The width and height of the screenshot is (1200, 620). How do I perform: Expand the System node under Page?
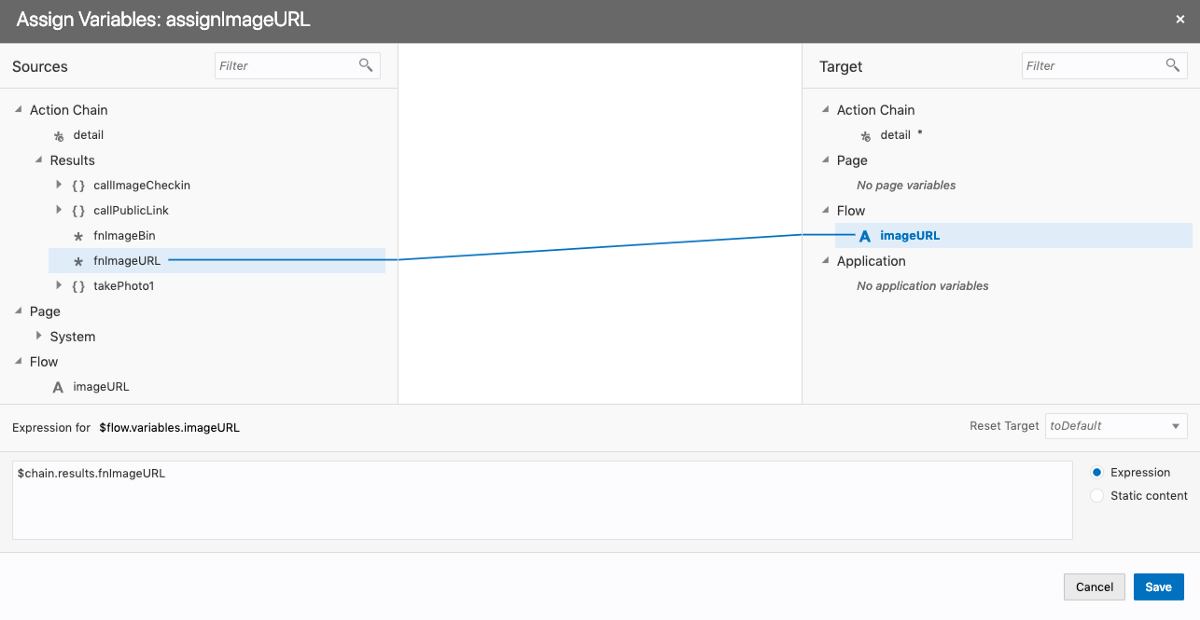(39, 336)
